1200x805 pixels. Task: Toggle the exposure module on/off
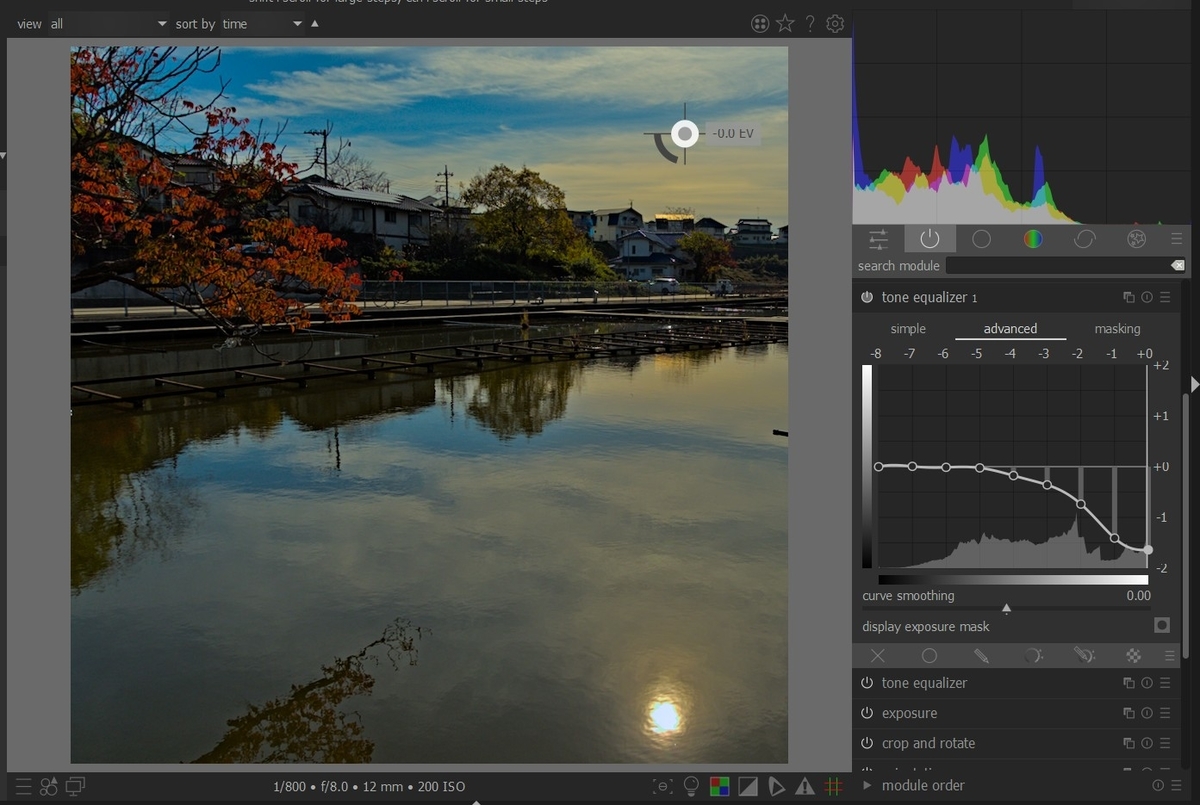coord(867,713)
